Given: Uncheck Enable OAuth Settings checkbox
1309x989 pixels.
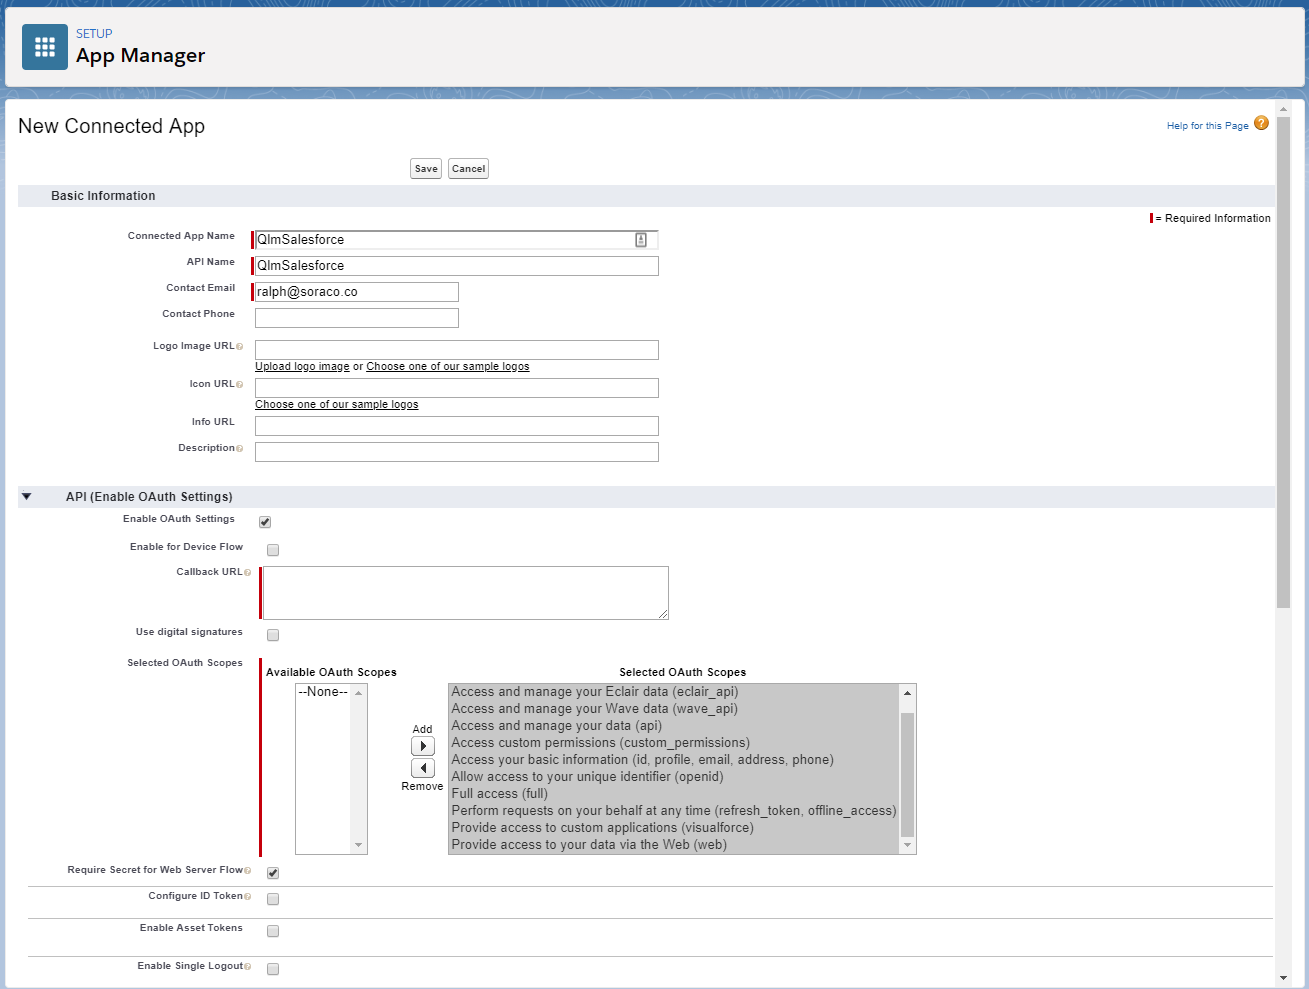Looking at the screenshot, I should [265, 522].
